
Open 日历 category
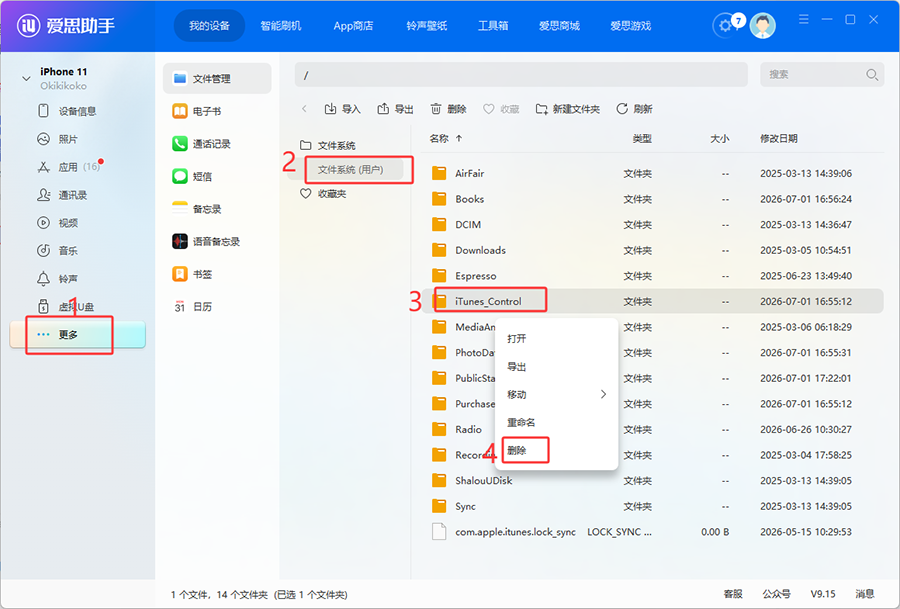[x=192, y=307]
